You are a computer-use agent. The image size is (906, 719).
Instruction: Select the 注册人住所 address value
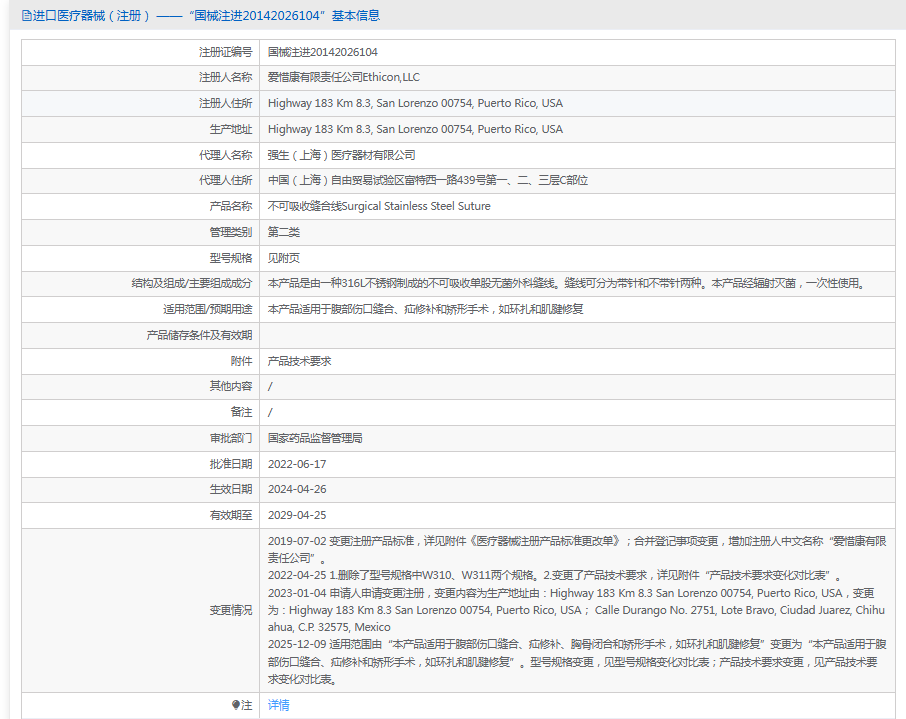(415, 103)
